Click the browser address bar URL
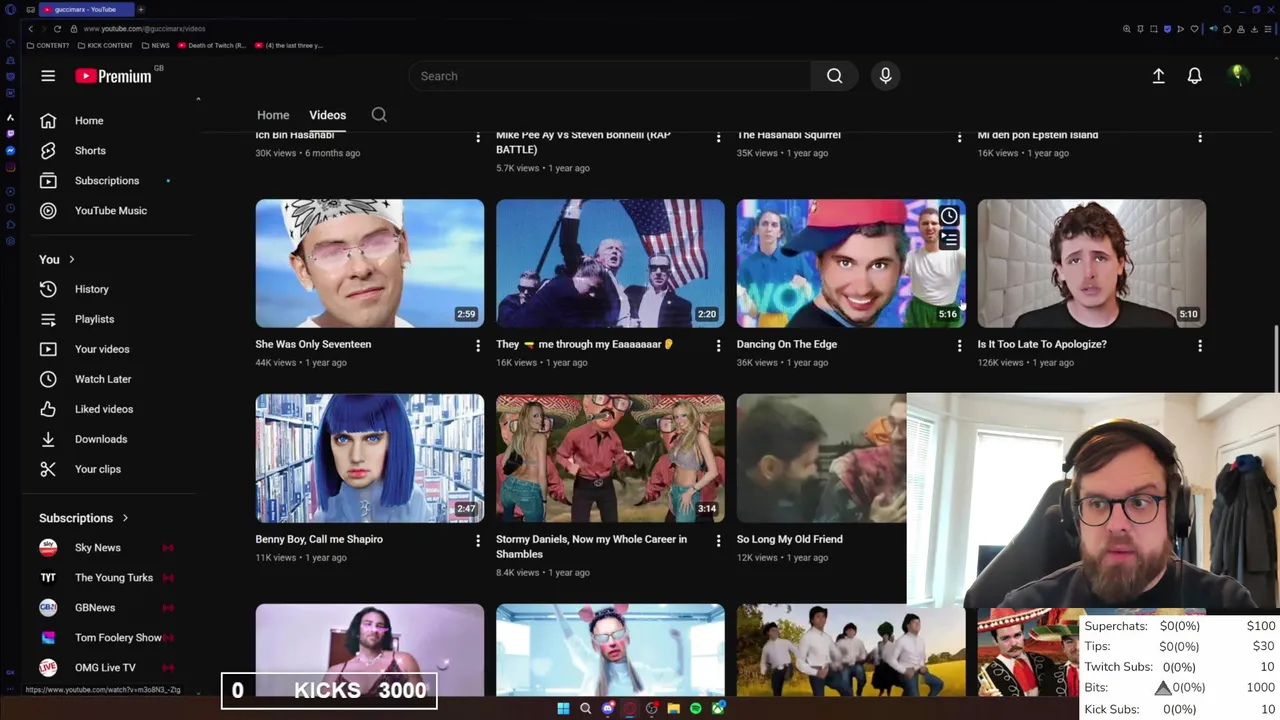Image resolution: width=1280 pixels, height=720 pixels. point(144,29)
